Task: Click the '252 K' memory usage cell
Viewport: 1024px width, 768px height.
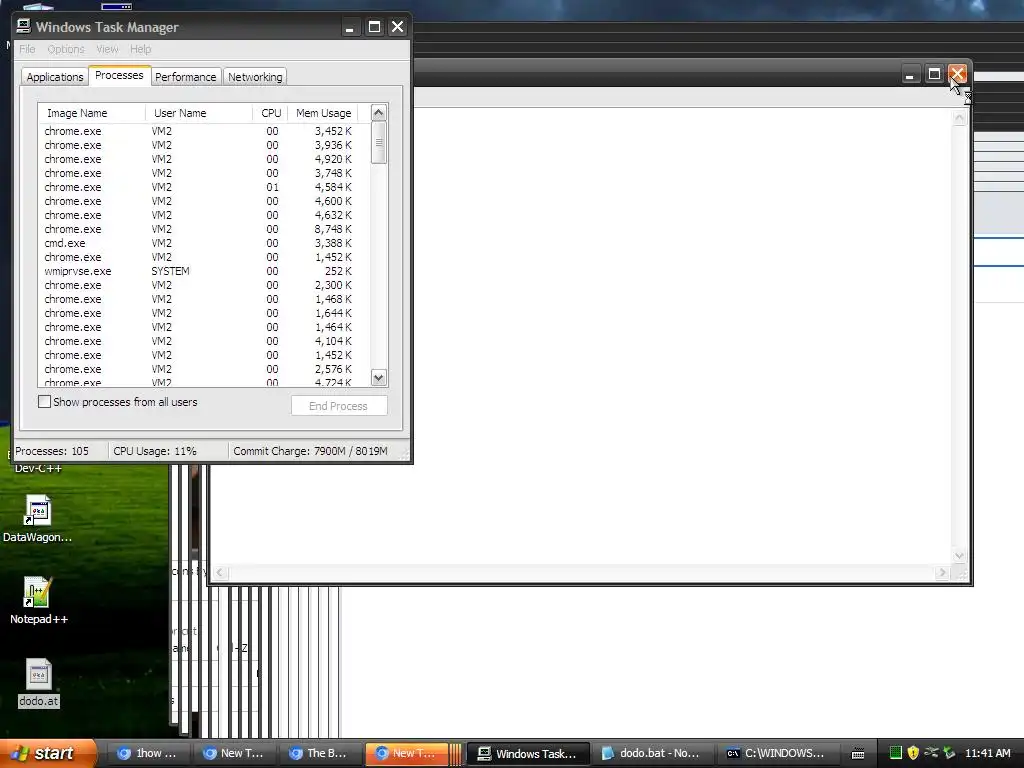Action: point(339,271)
